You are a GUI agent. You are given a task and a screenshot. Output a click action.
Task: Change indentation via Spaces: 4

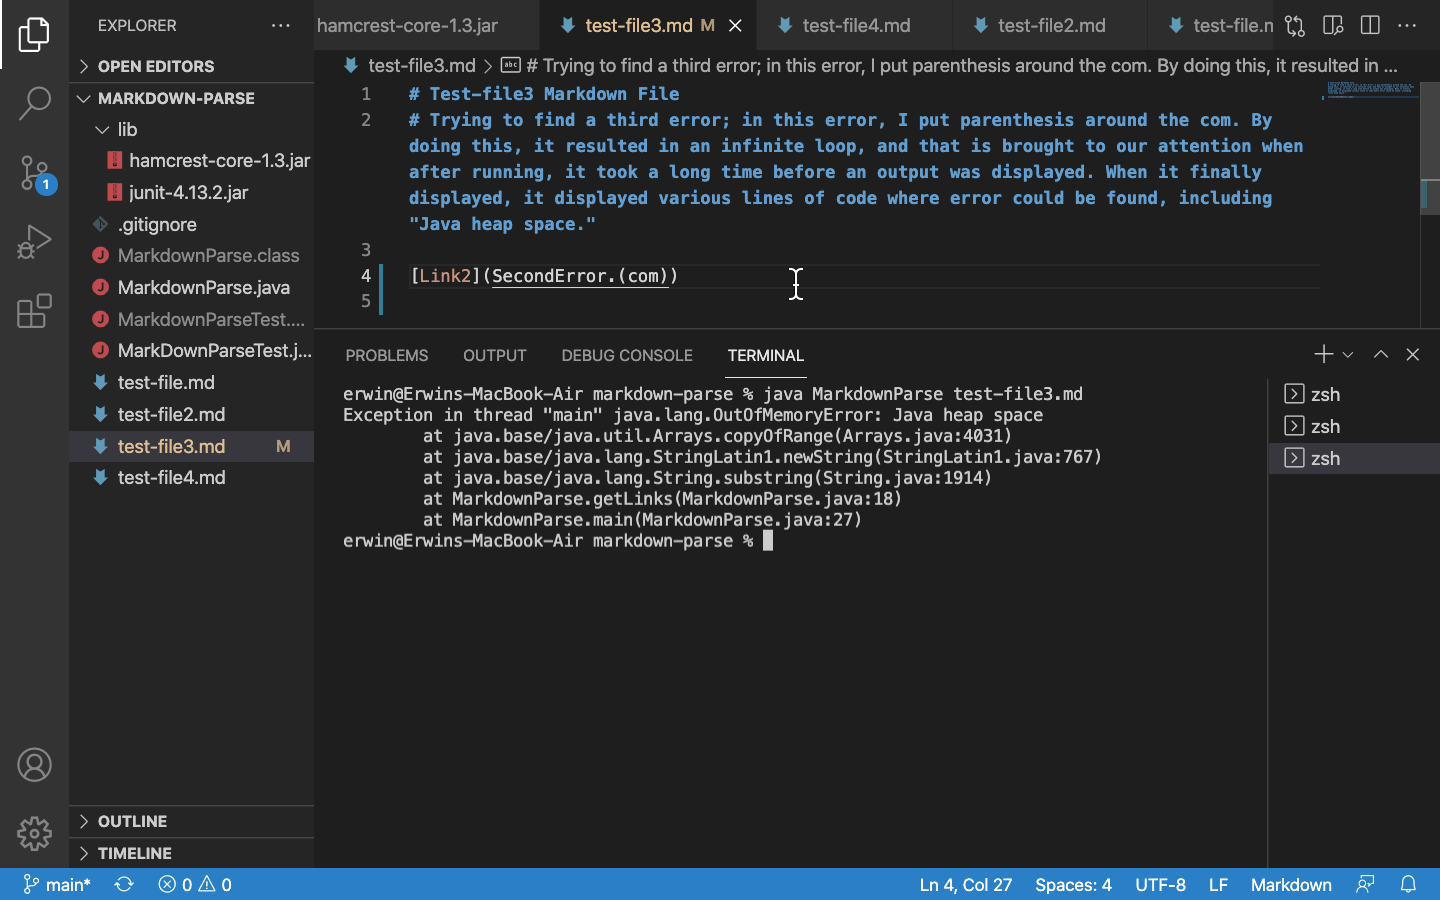(1073, 884)
